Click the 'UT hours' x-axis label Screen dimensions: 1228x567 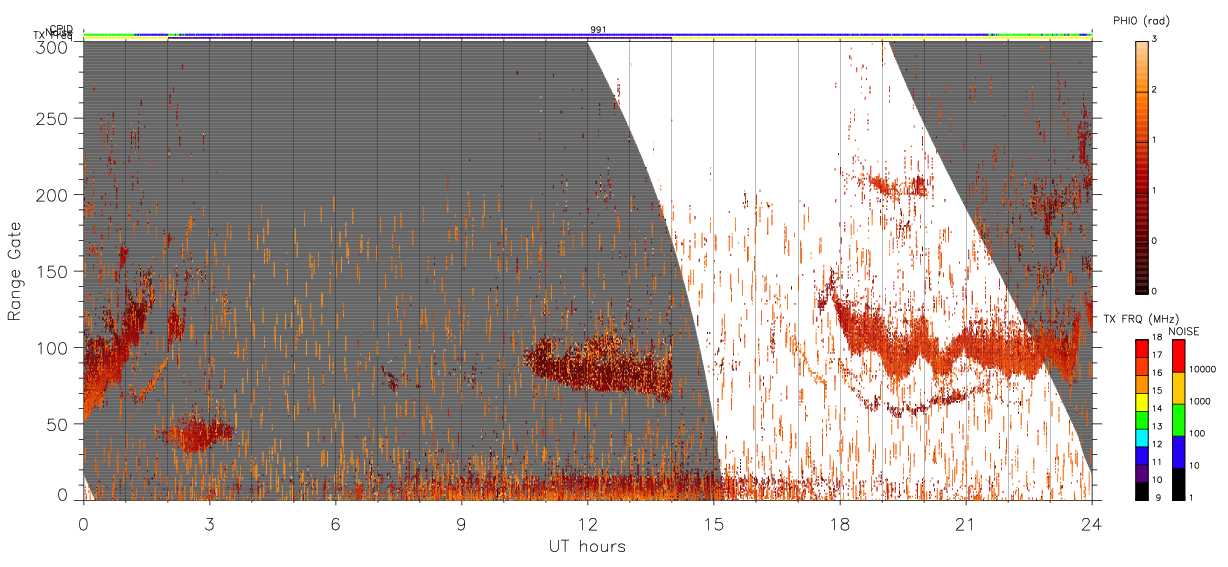(x=587, y=546)
